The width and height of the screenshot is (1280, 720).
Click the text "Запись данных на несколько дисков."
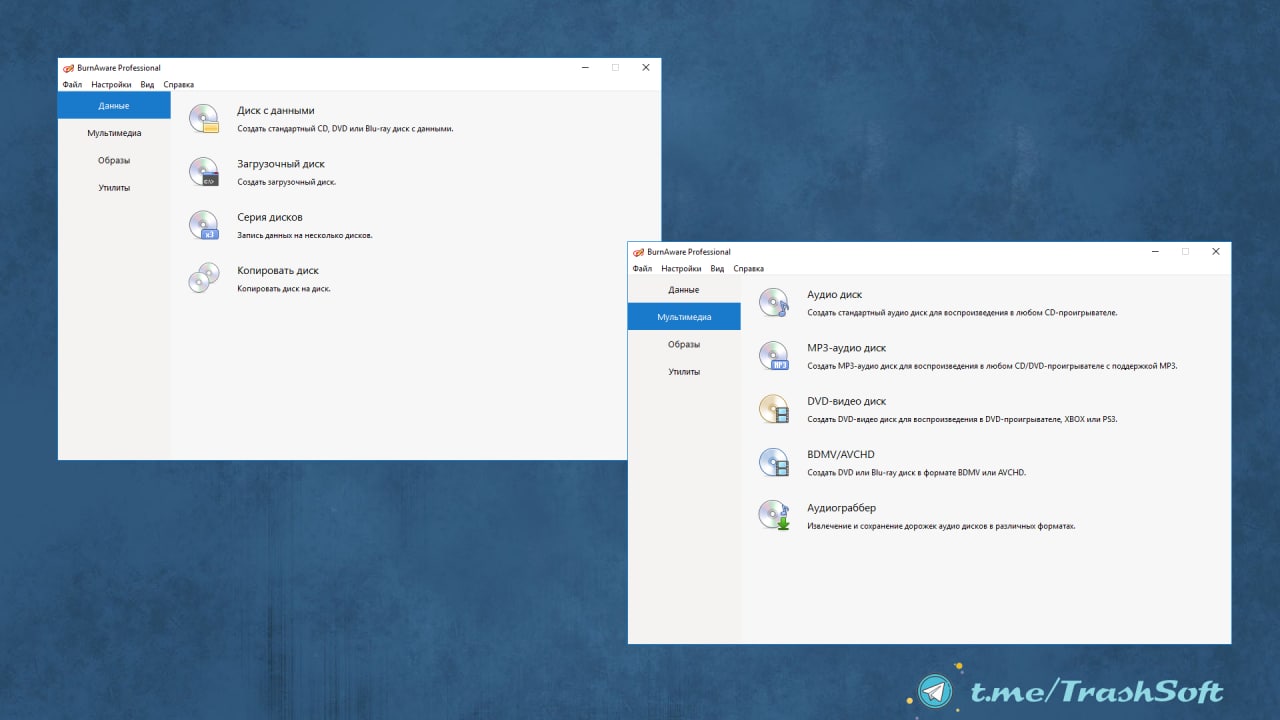click(305, 235)
